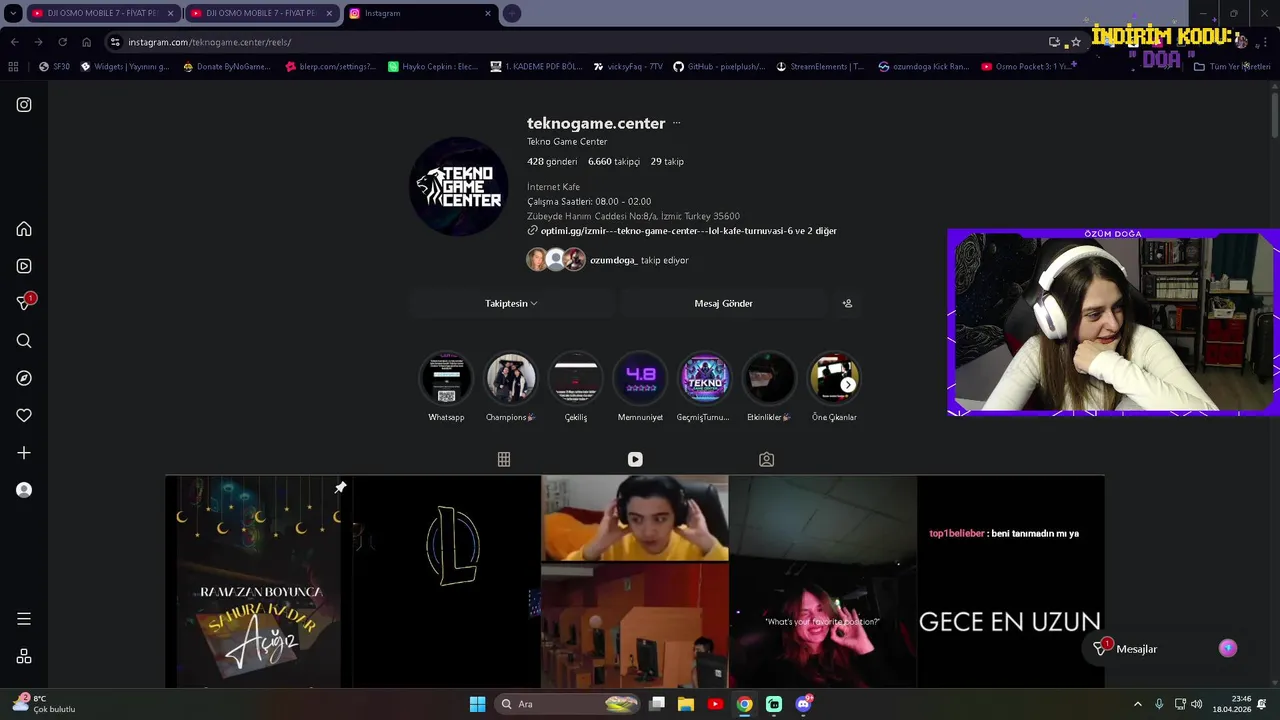Open the Osmo Pocket 3 bookmark
The height and width of the screenshot is (720, 1280).
point(1029,67)
